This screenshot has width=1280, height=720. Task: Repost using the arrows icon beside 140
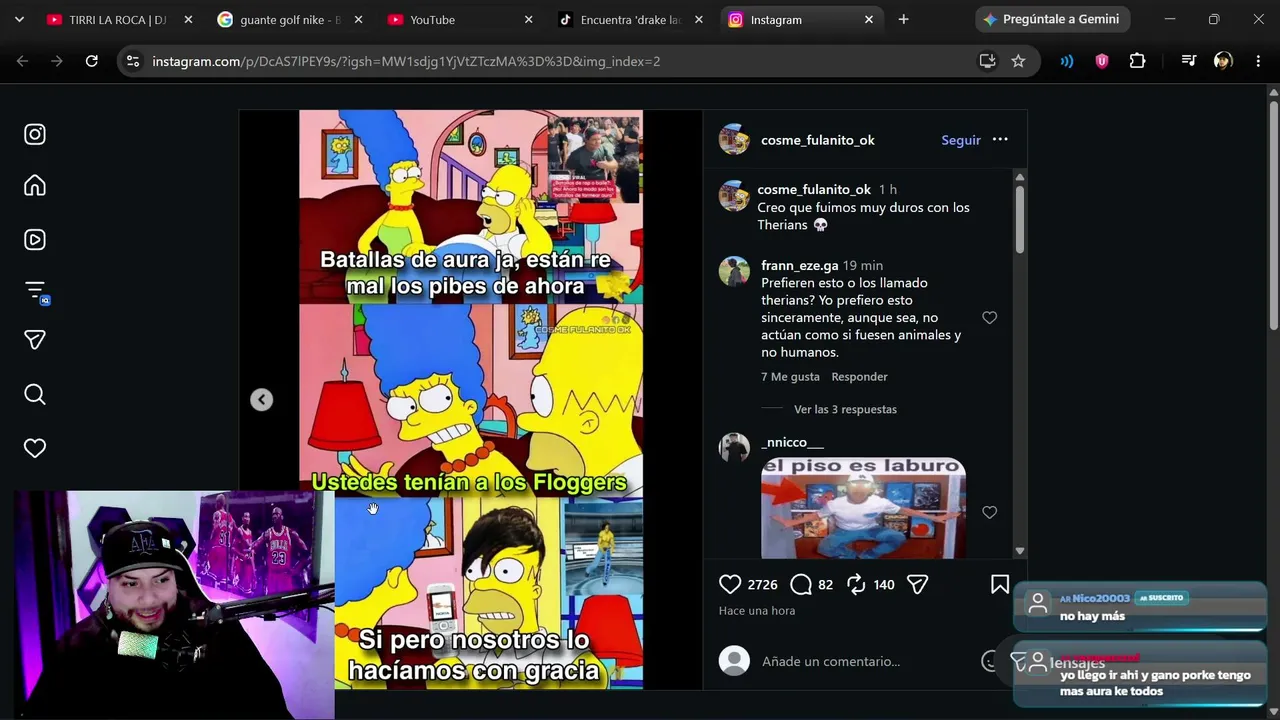pyautogui.click(x=856, y=584)
